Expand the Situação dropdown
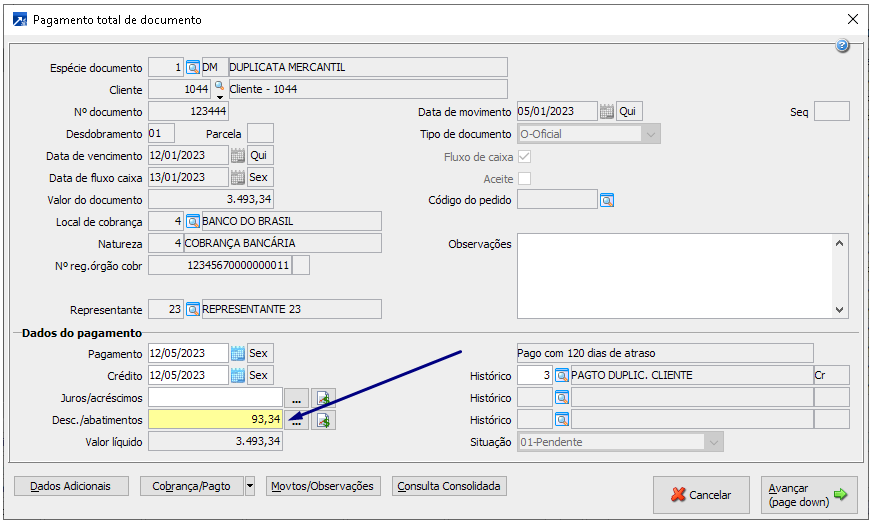This screenshot has width=872, height=523. [713, 442]
